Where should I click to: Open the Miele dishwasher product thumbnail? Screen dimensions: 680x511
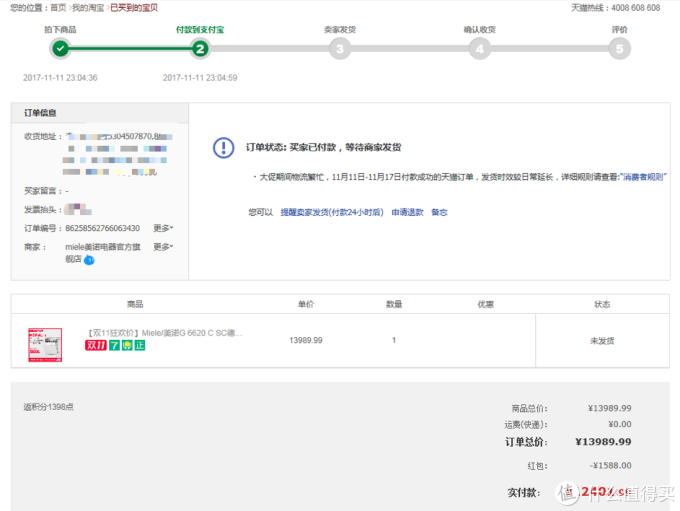point(45,345)
